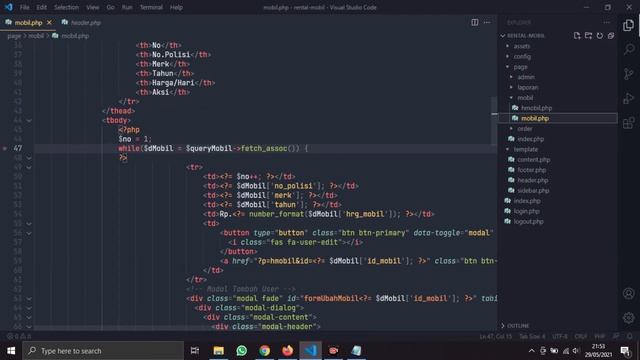Click New File icon in explorer header
This screenshot has height=360, width=640.
pyautogui.click(x=577, y=36)
